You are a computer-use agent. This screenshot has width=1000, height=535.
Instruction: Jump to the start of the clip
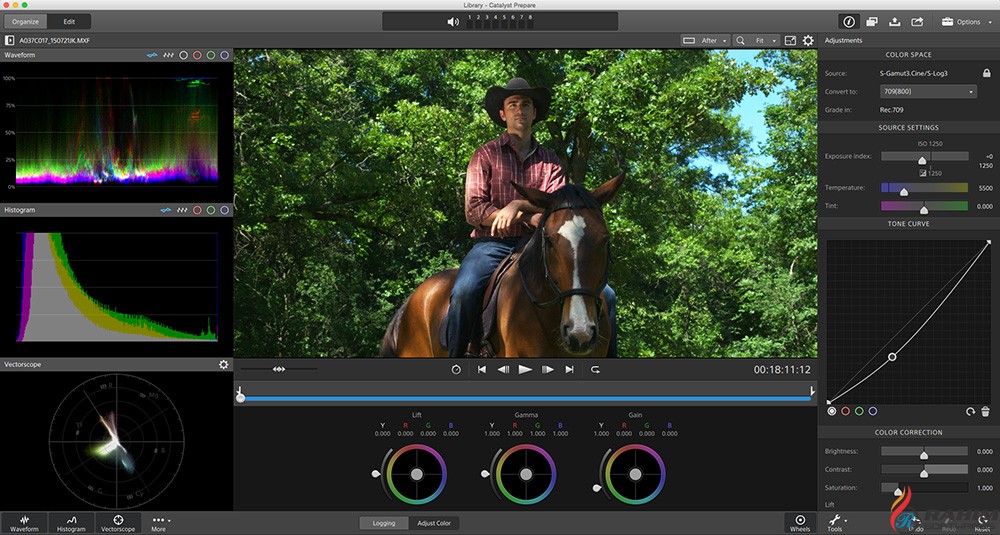coord(481,369)
